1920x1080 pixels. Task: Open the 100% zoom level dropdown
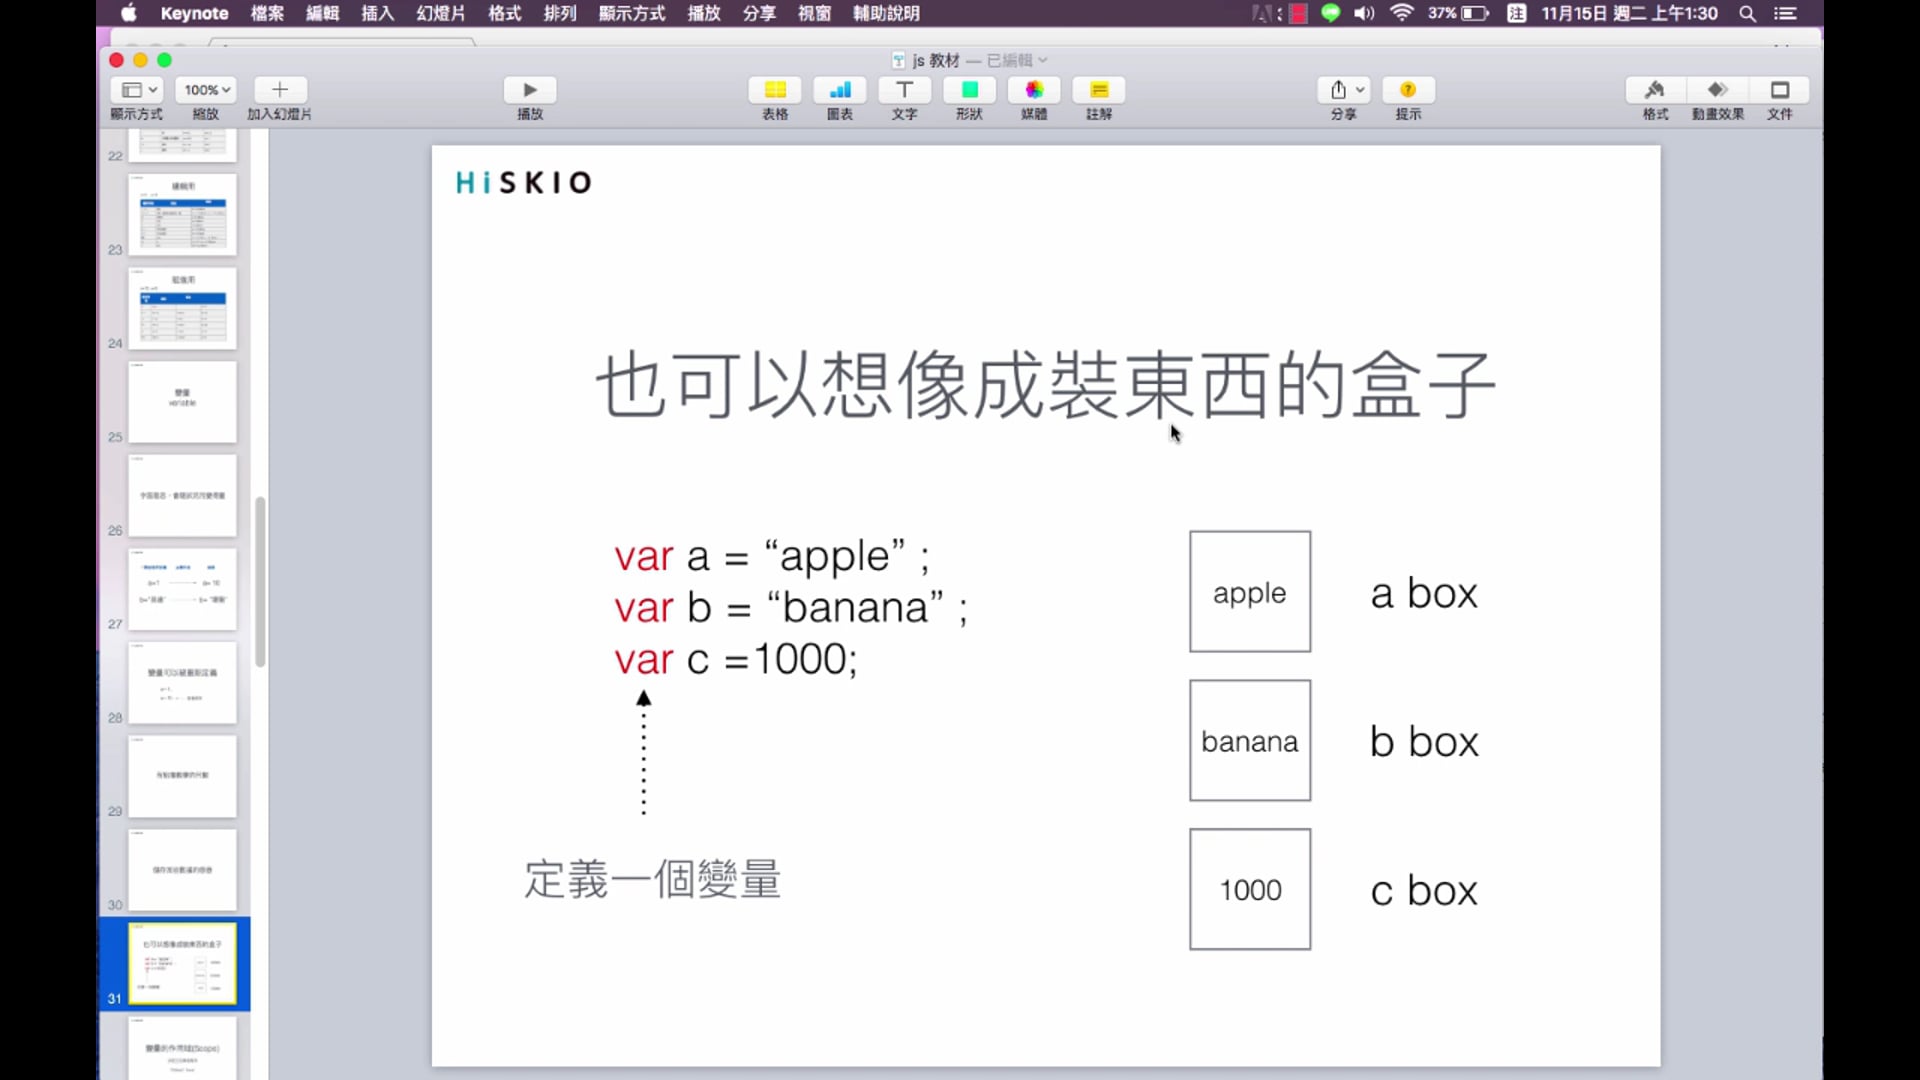coord(207,90)
